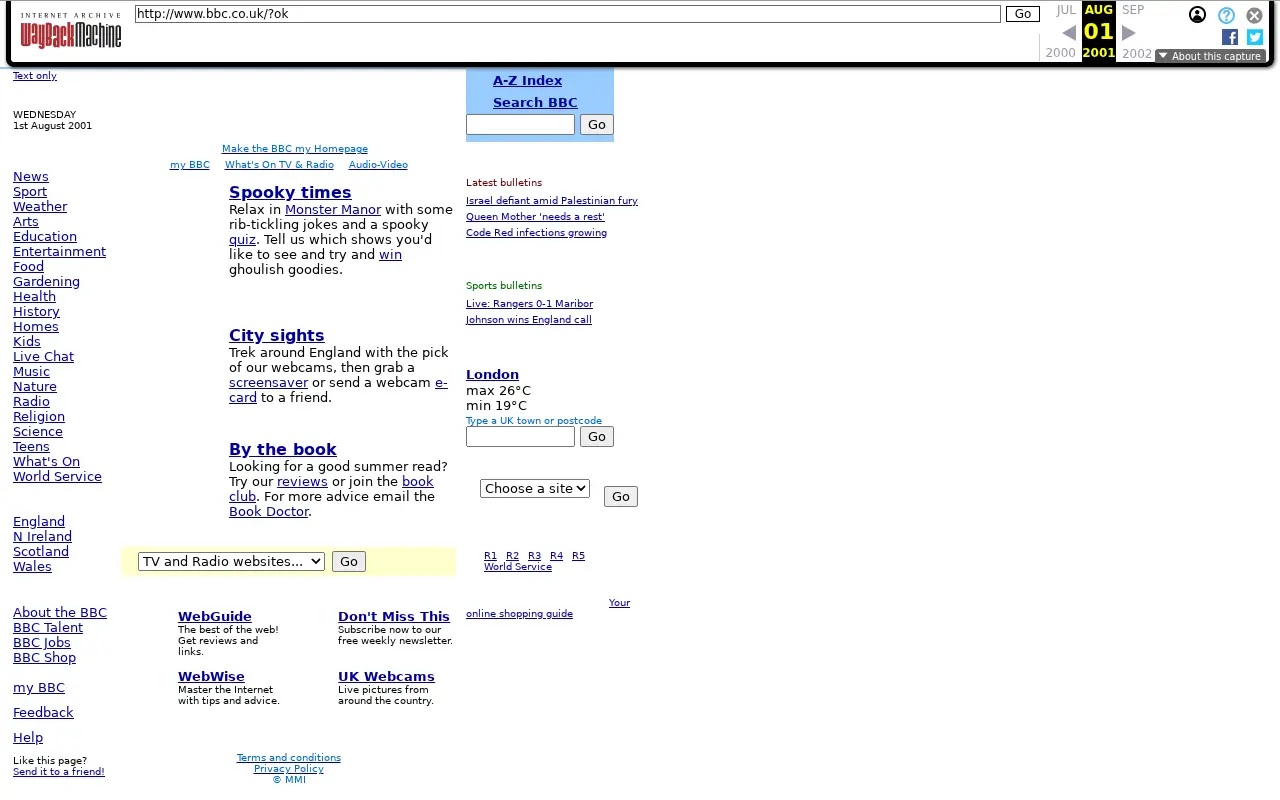
Task: Select the Sport category link
Action: pyautogui.click(x=30, y=191)
